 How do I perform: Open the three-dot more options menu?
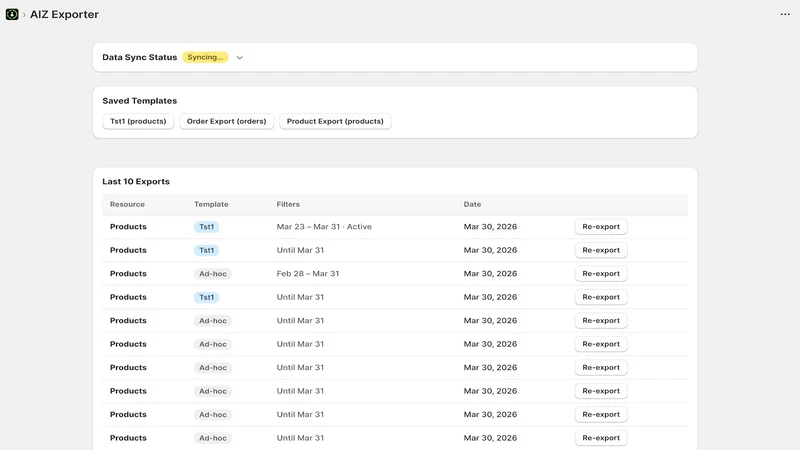pos(785,14)
